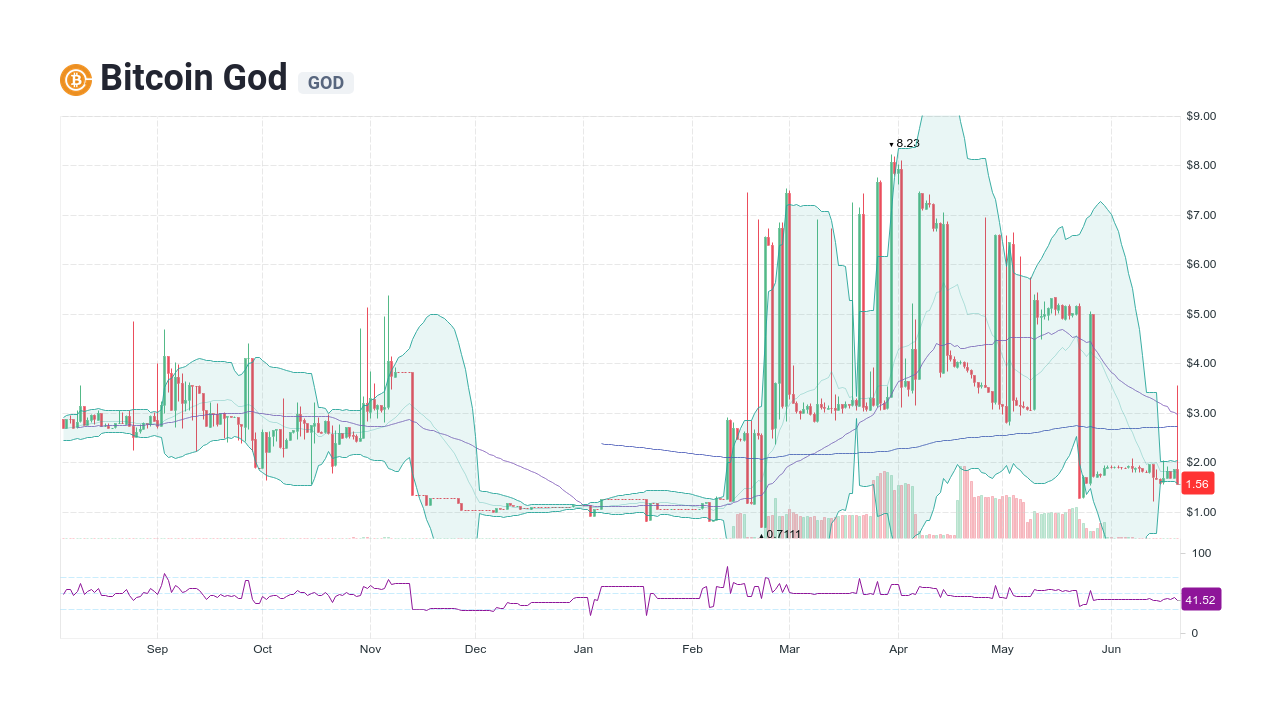
Task: Click the 100 label on RSI axis
Action: pyautogui.click(x=1201, y=553)
